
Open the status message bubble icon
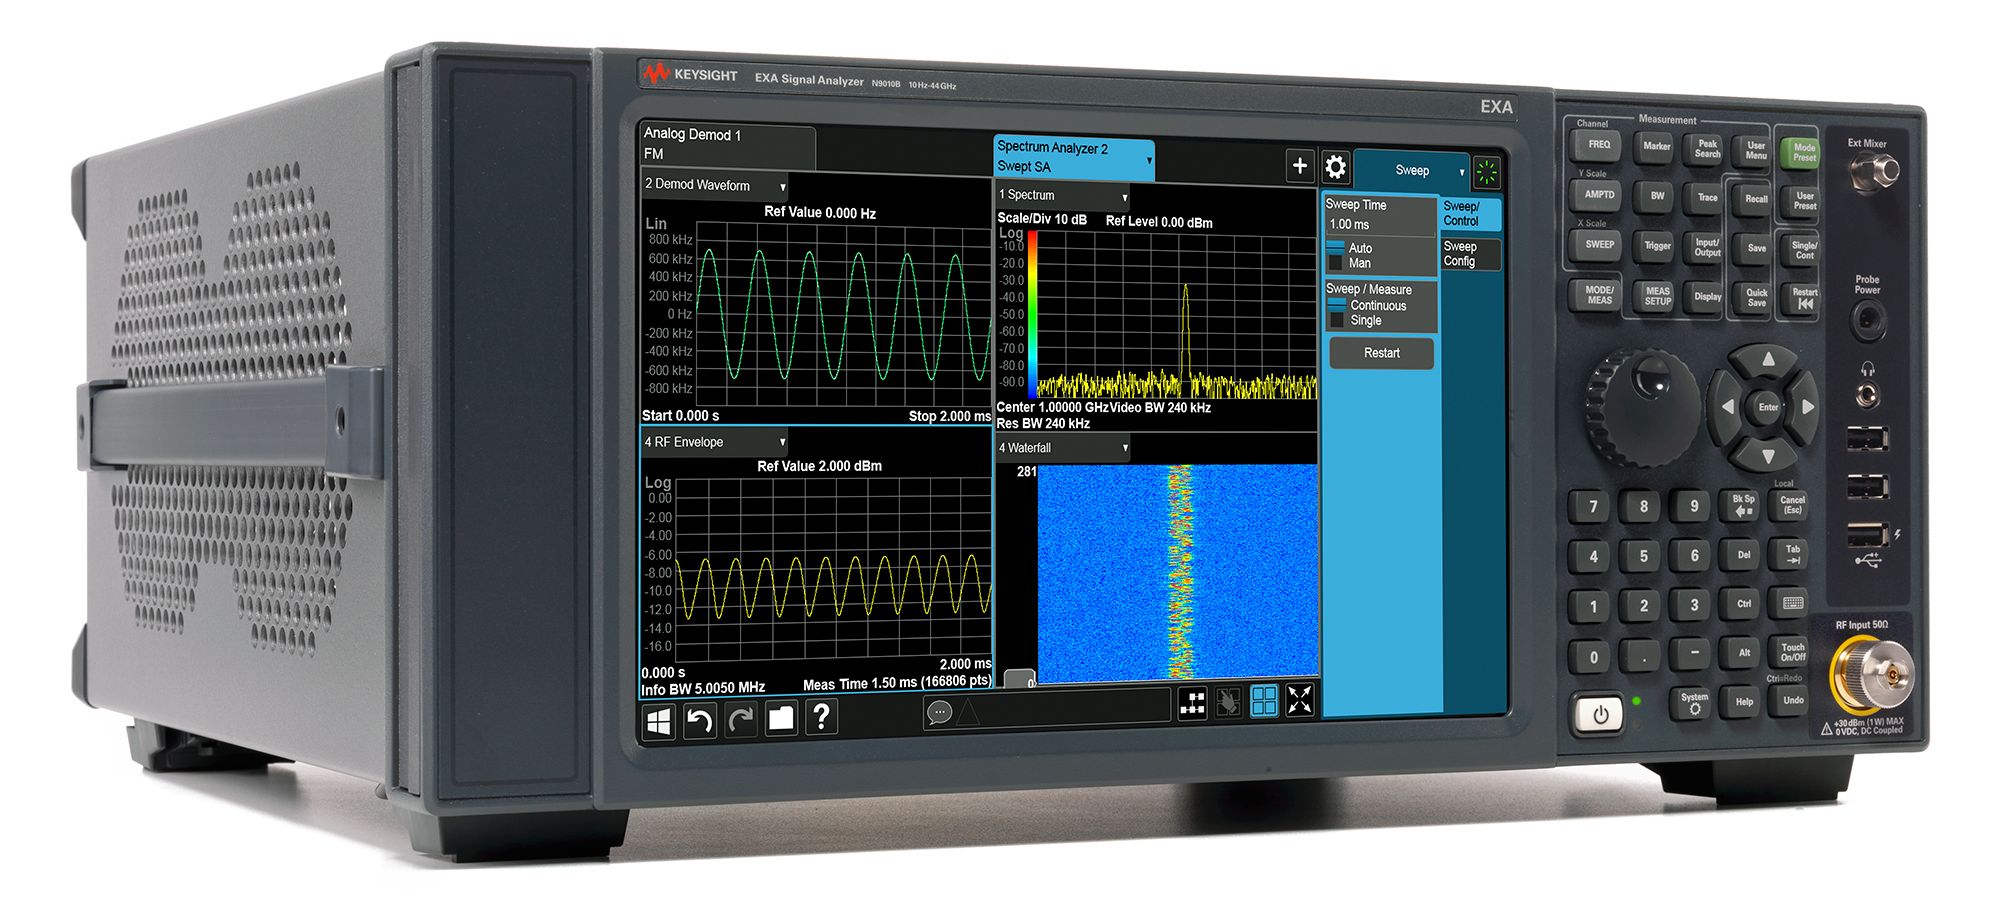point(939,712)
